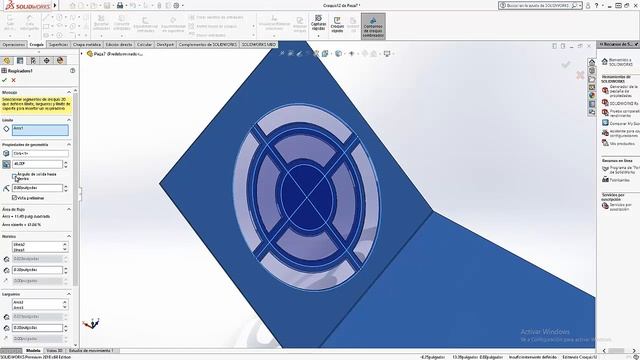
Task: Click the SOLIDWORKS help search box
Action: pyautogui.click(x=540, y=5)
